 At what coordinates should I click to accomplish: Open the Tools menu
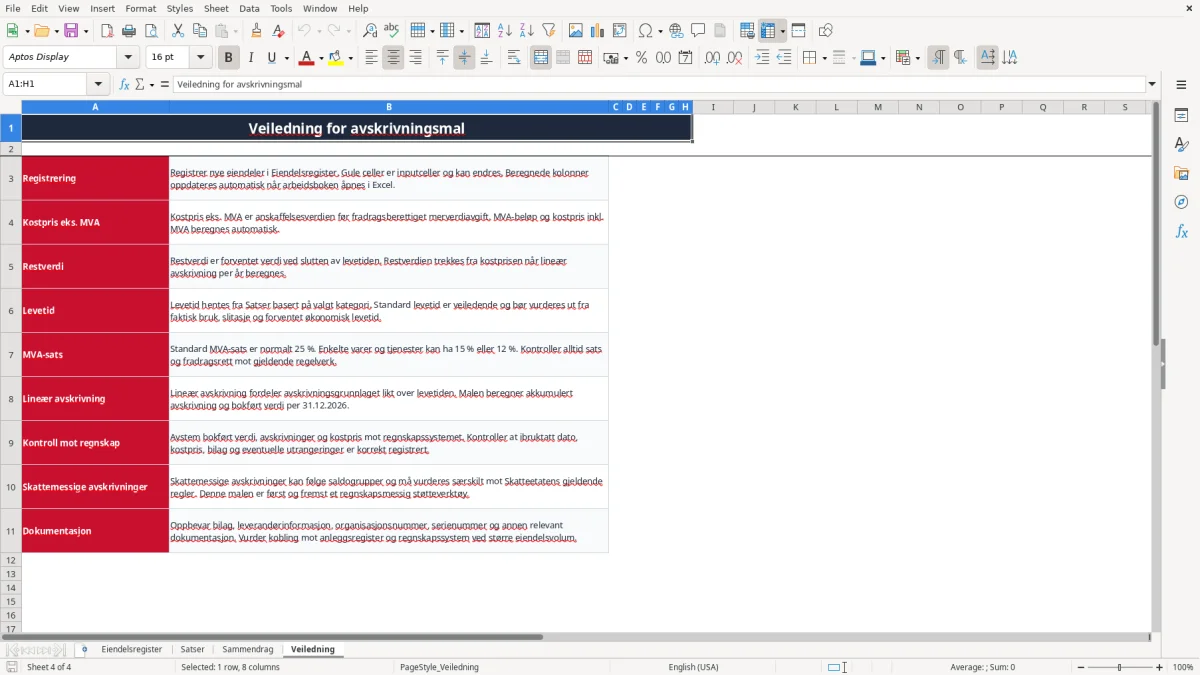point(281,8)
